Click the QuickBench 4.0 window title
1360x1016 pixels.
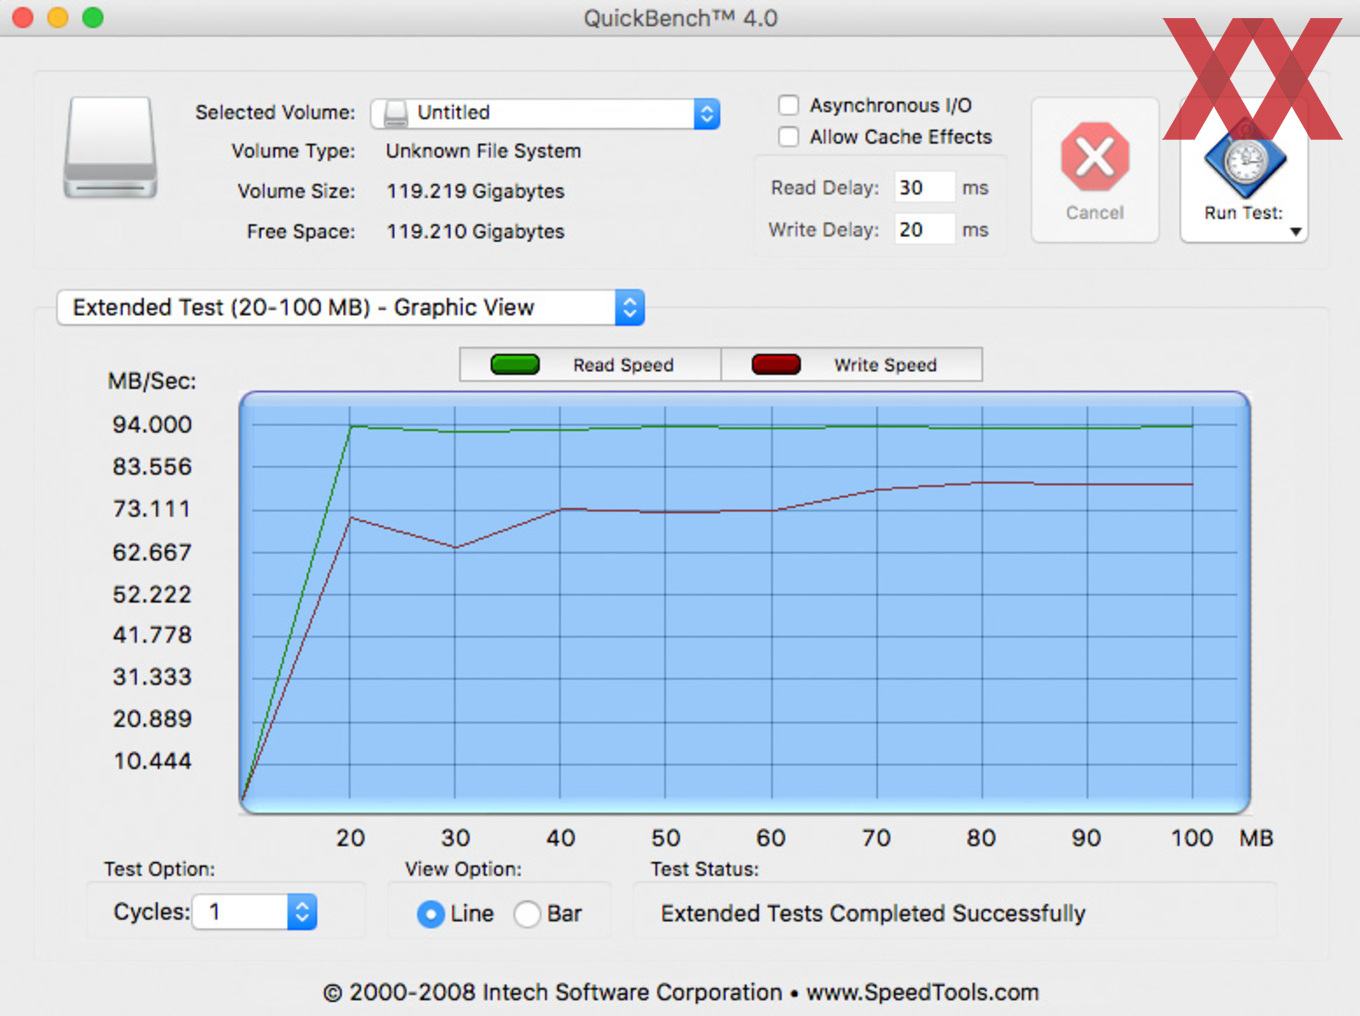[680, 18]
